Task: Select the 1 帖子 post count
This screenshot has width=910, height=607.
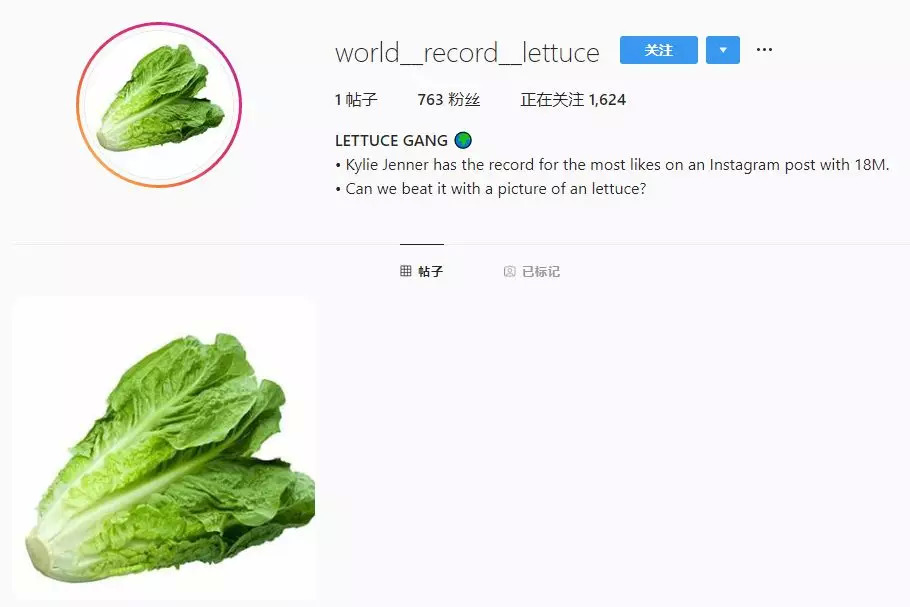Action: pyautogui.click(x=356, y=100)
